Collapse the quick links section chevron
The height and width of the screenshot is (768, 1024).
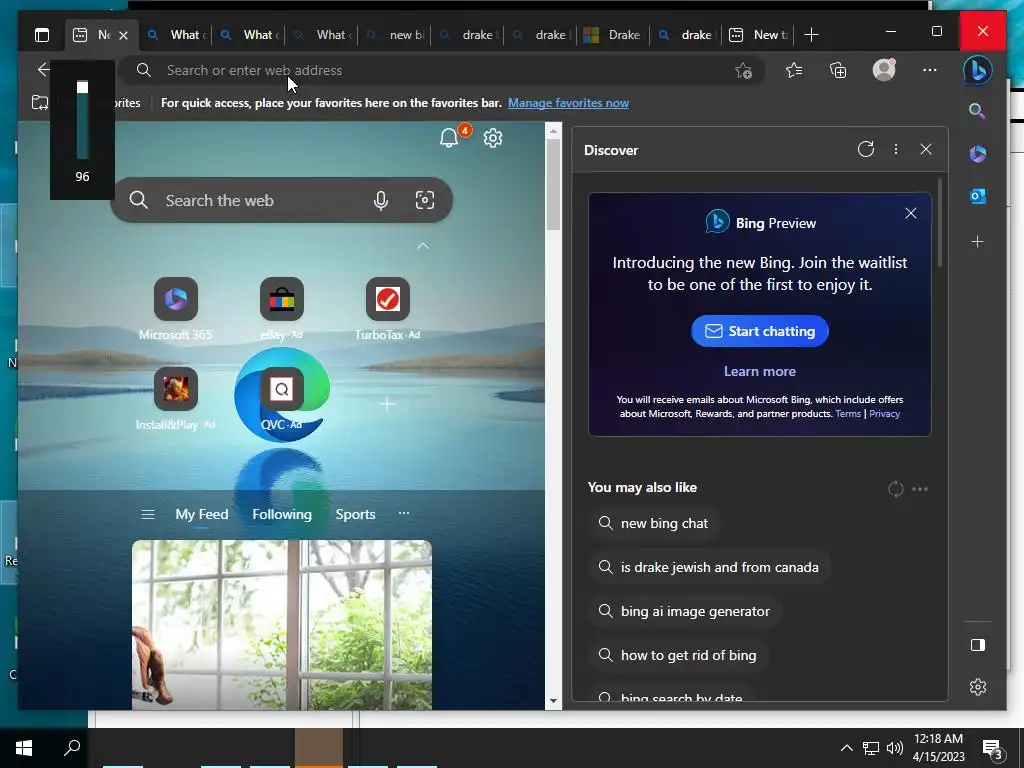(x=423, y=246)
